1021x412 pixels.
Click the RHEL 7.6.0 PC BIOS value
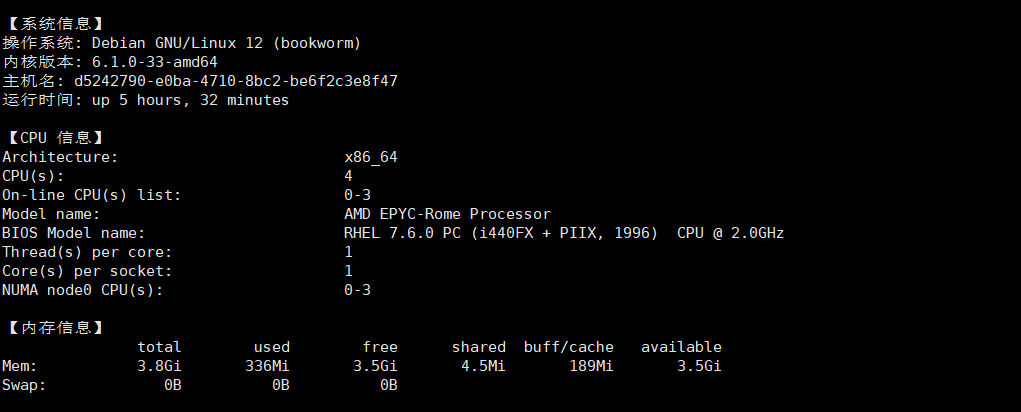[x=500, y=233]
